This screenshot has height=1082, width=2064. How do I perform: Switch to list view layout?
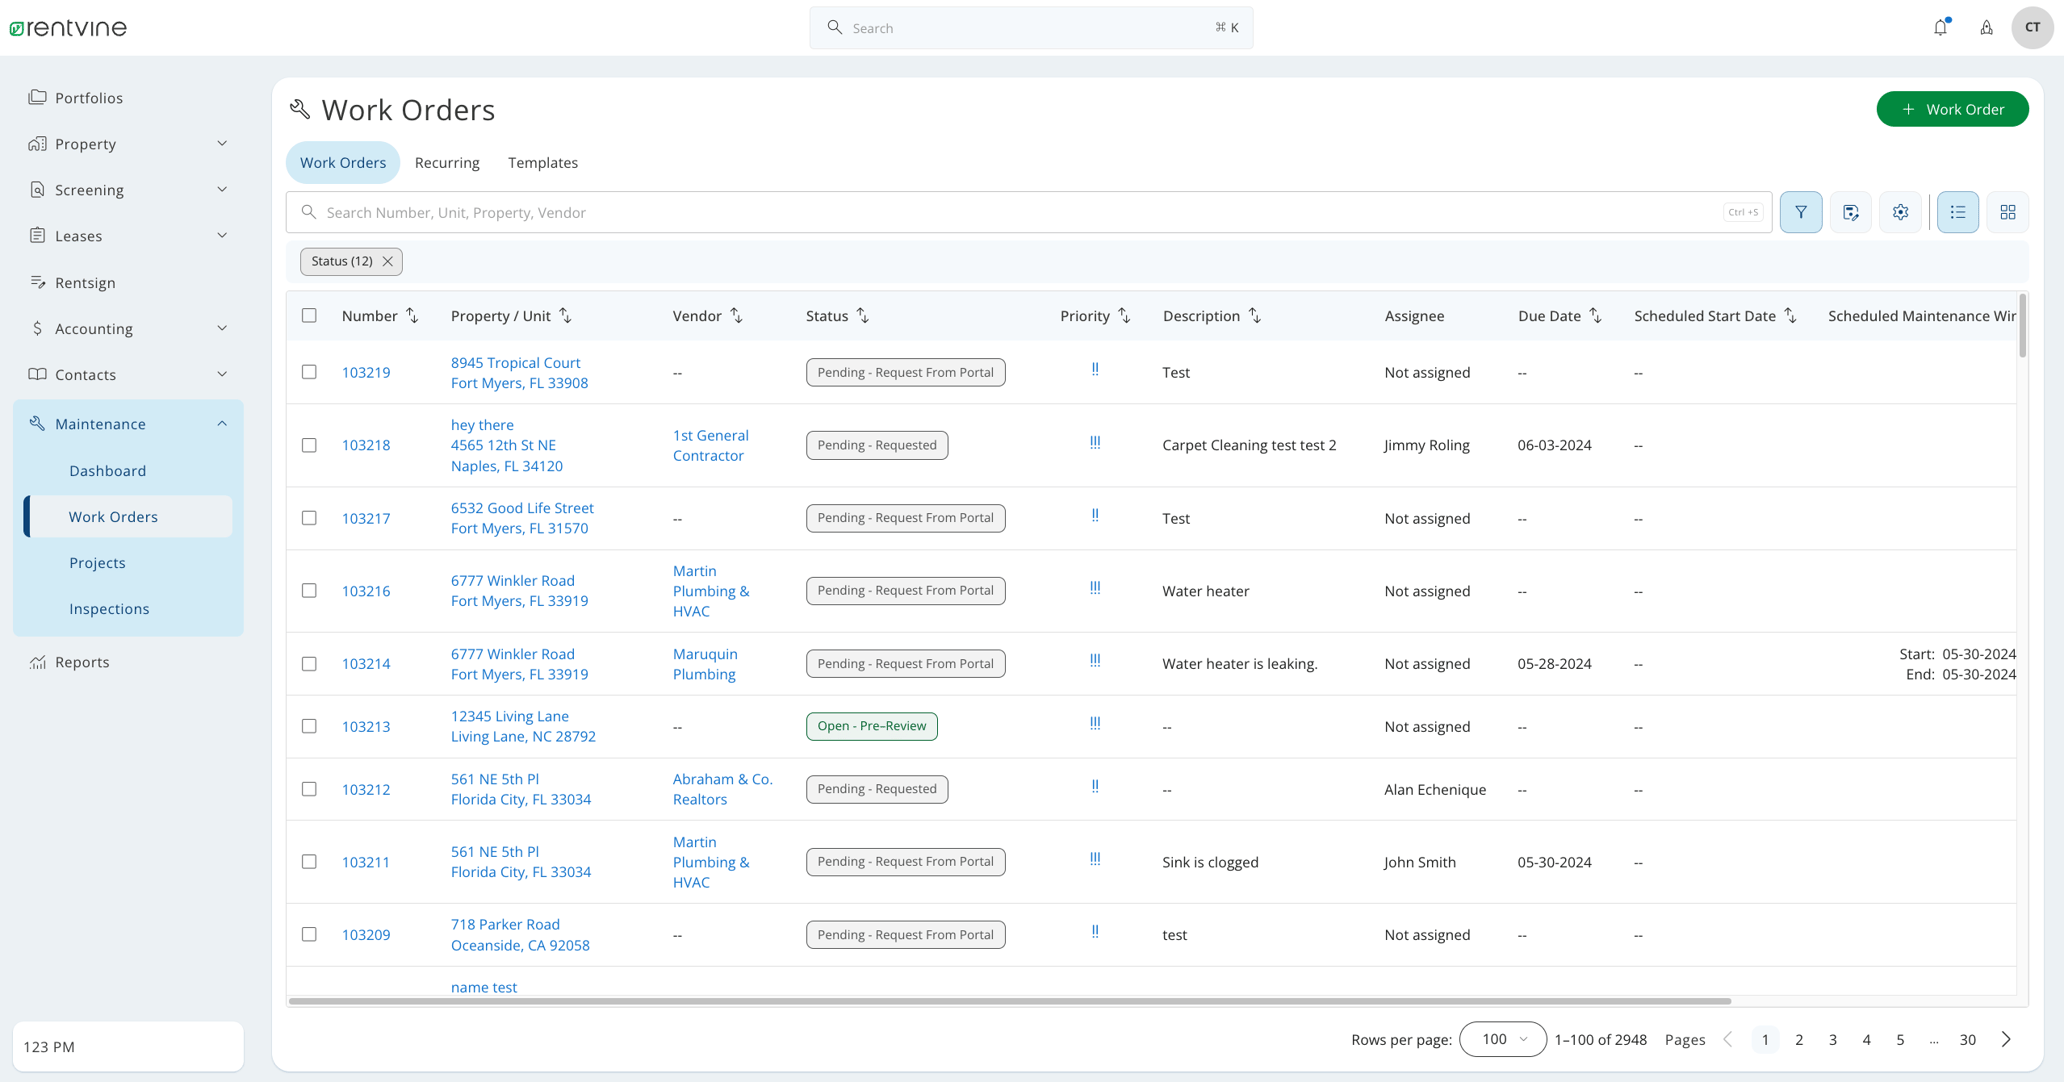click(x=1957, y=212)
